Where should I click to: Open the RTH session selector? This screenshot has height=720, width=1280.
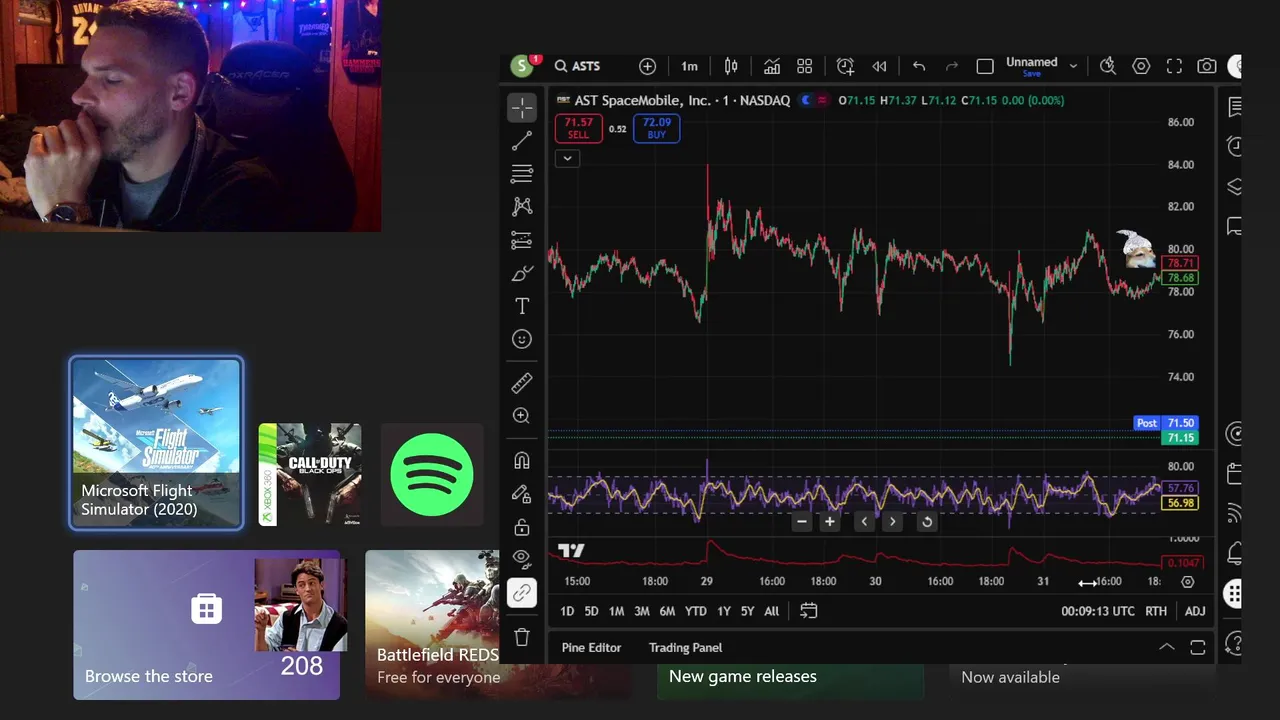point(1156,611)
